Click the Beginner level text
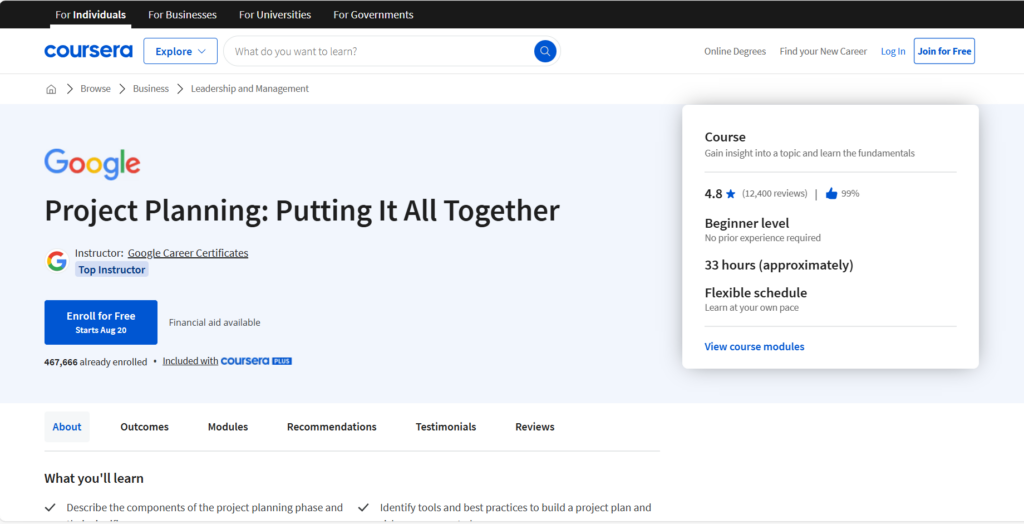This screenshot has width=1024, height=524. tap(746, 223)
